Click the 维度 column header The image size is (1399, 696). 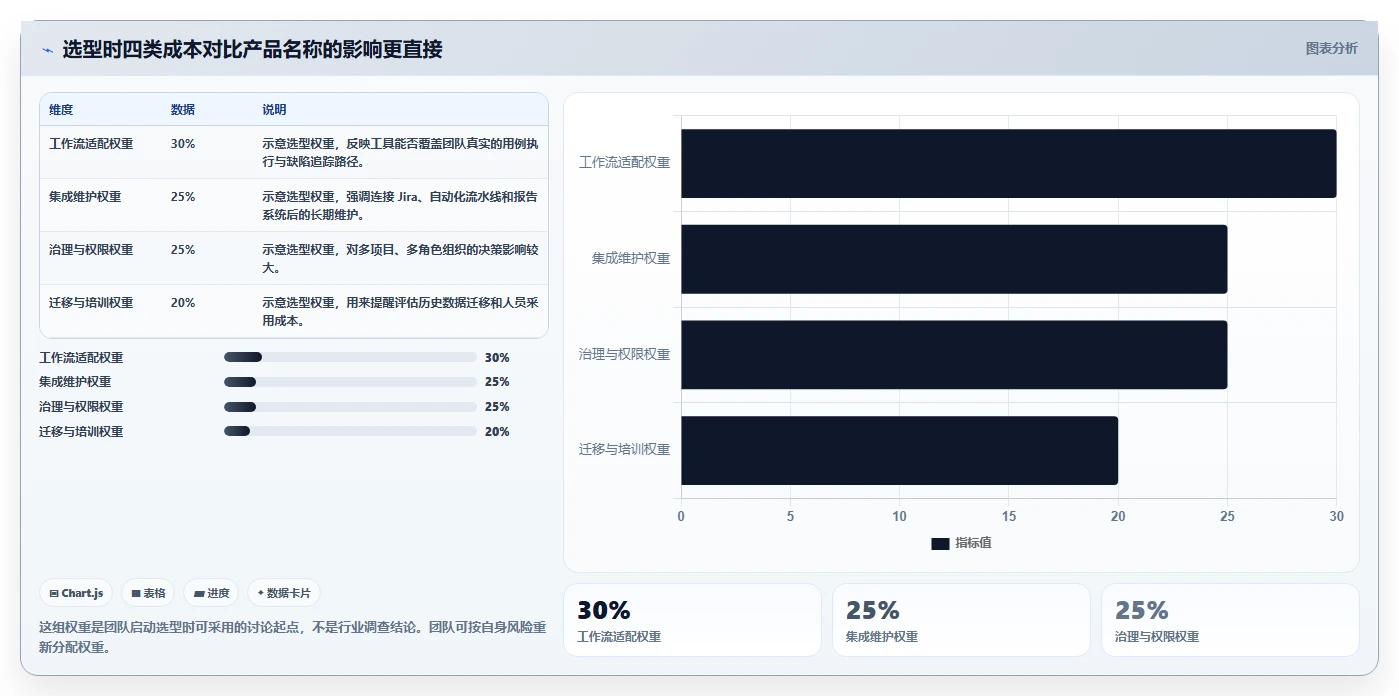pyautogui.click(x=61, y=110)
